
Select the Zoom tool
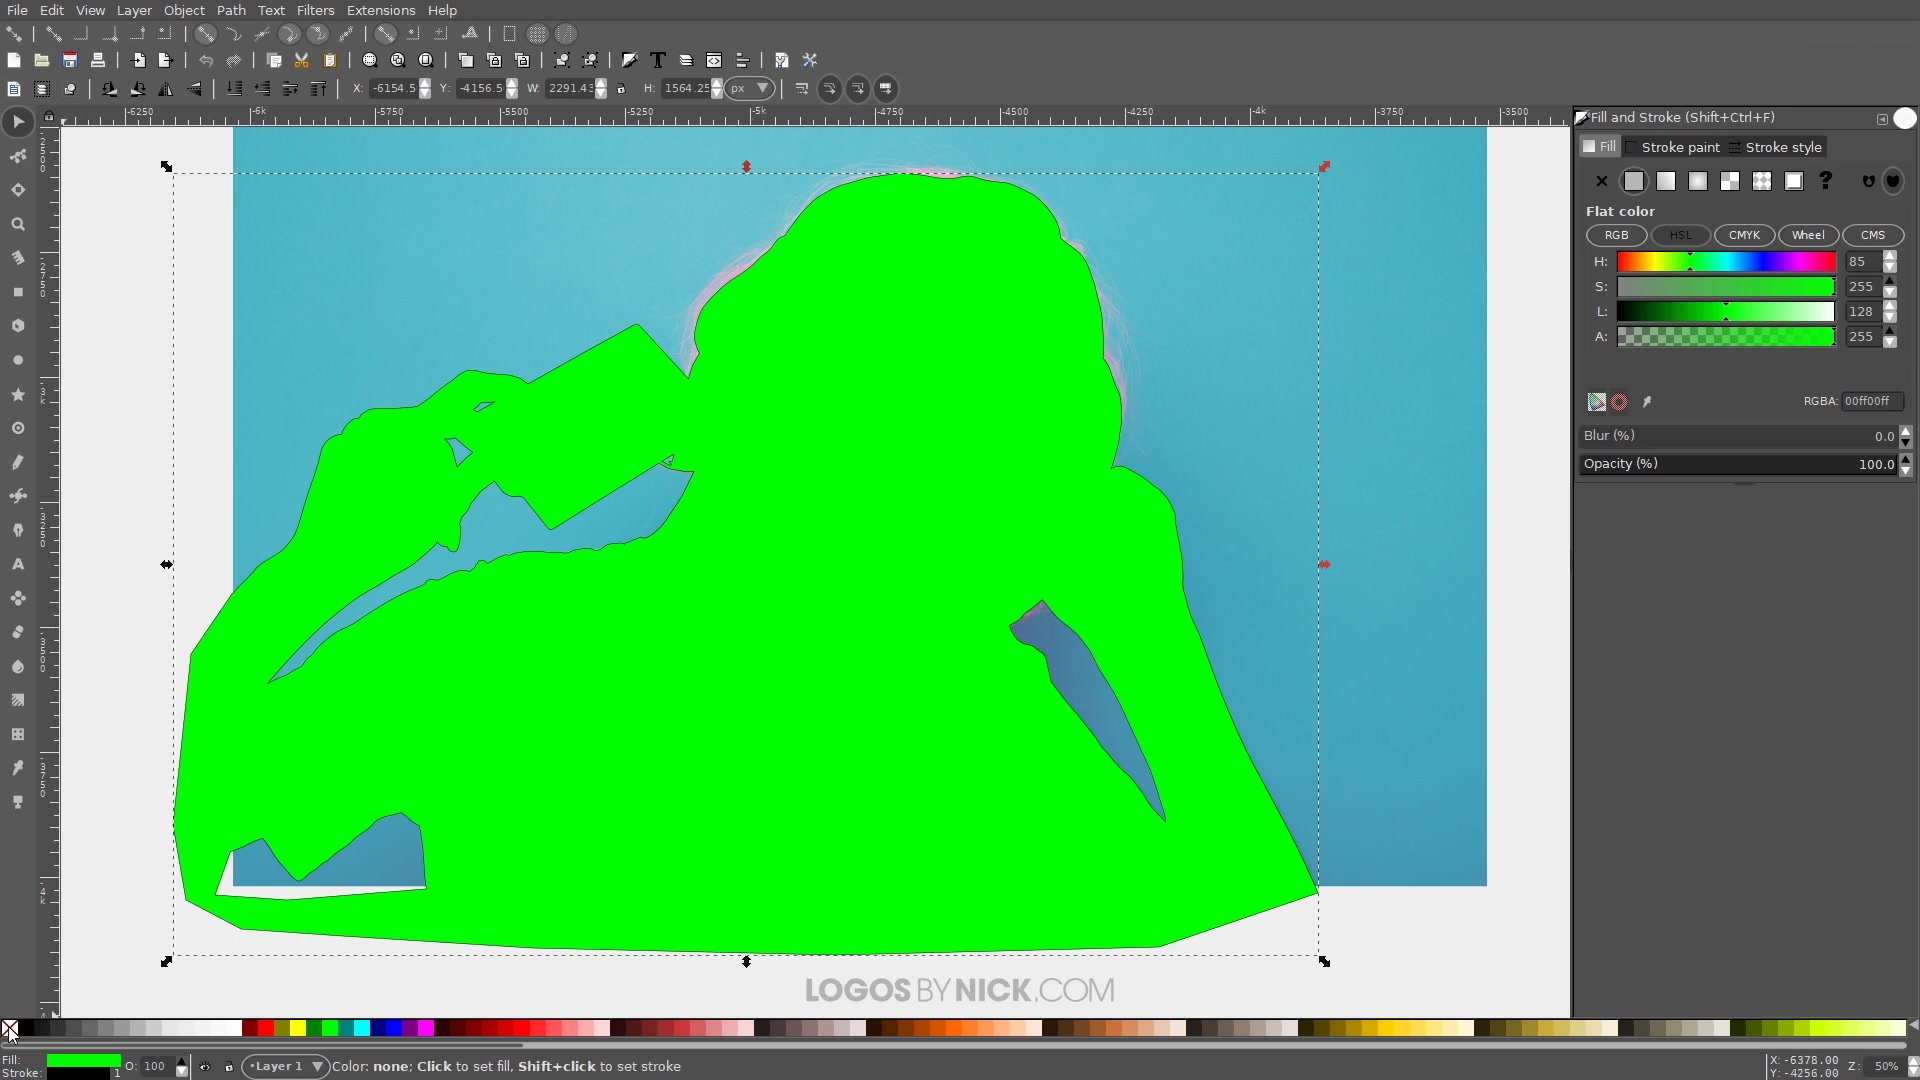click(x=18, y=225)
